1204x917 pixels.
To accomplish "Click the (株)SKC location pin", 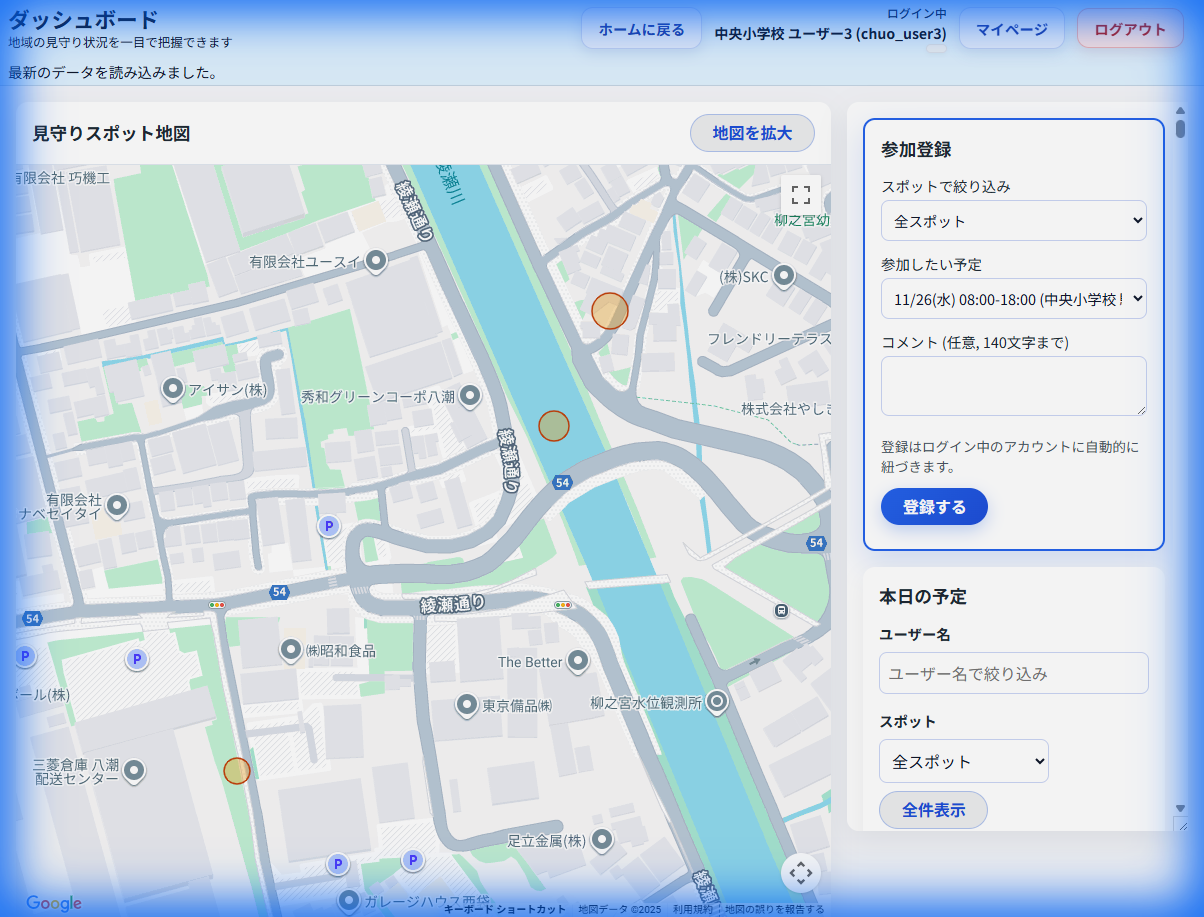I will [x=785, y=275].
